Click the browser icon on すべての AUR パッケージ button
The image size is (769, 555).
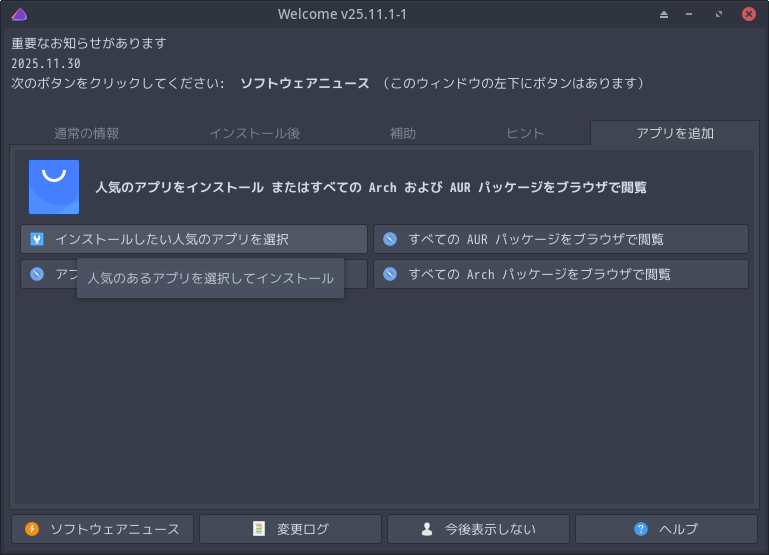click(390, 239)
